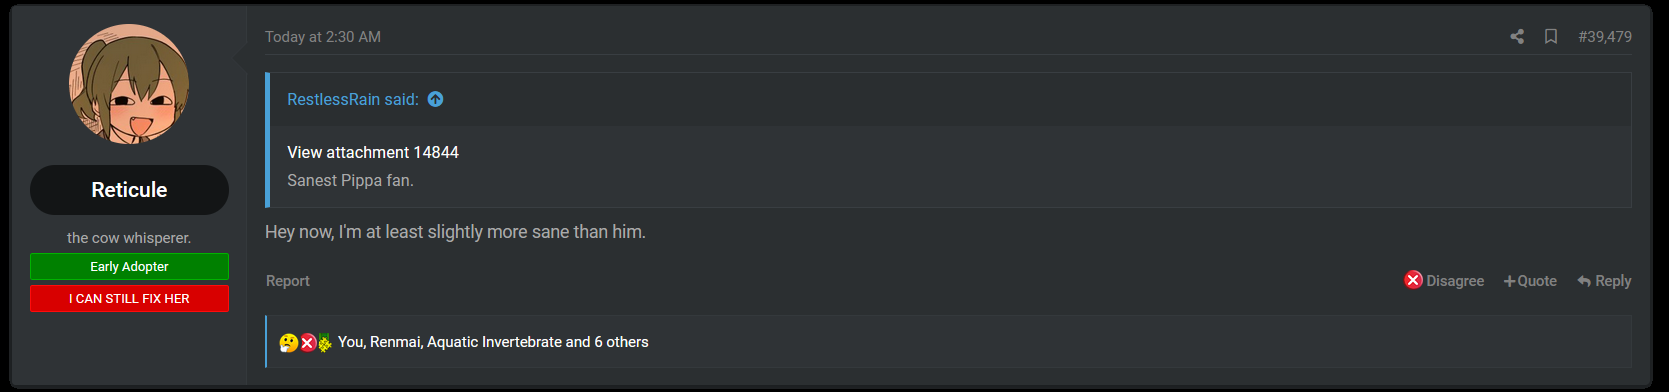
Task: Open the Today at 2:30 AM timestamp
Action: [323, 37]
